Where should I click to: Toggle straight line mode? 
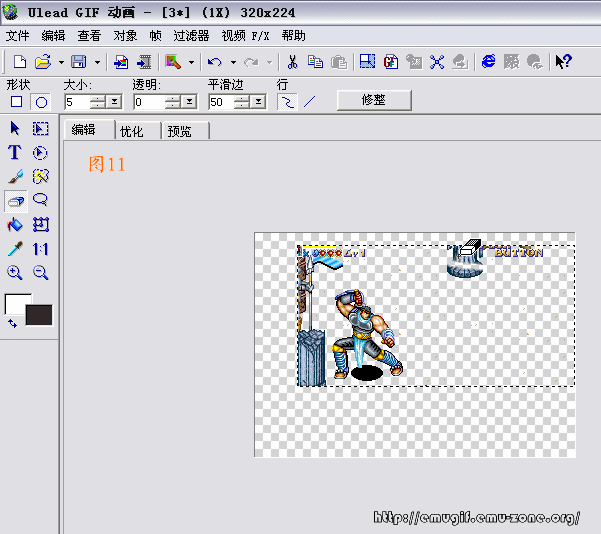pyautogui.click(x=309, y=102)
